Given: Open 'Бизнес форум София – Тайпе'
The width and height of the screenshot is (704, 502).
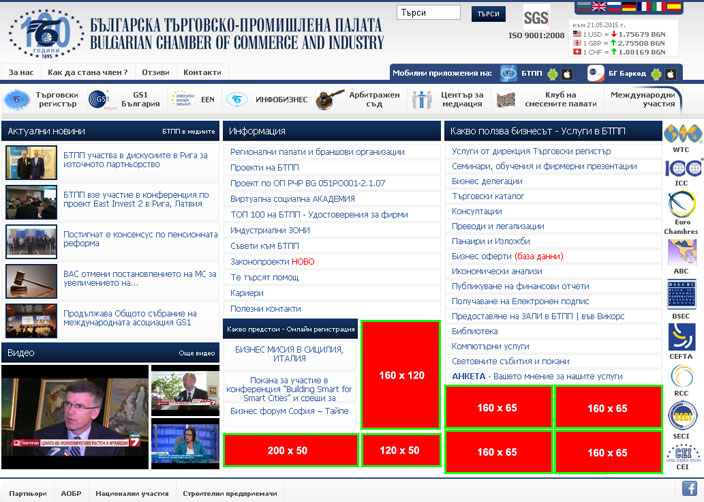Looking at the screenshot, I should coord(290,411).
